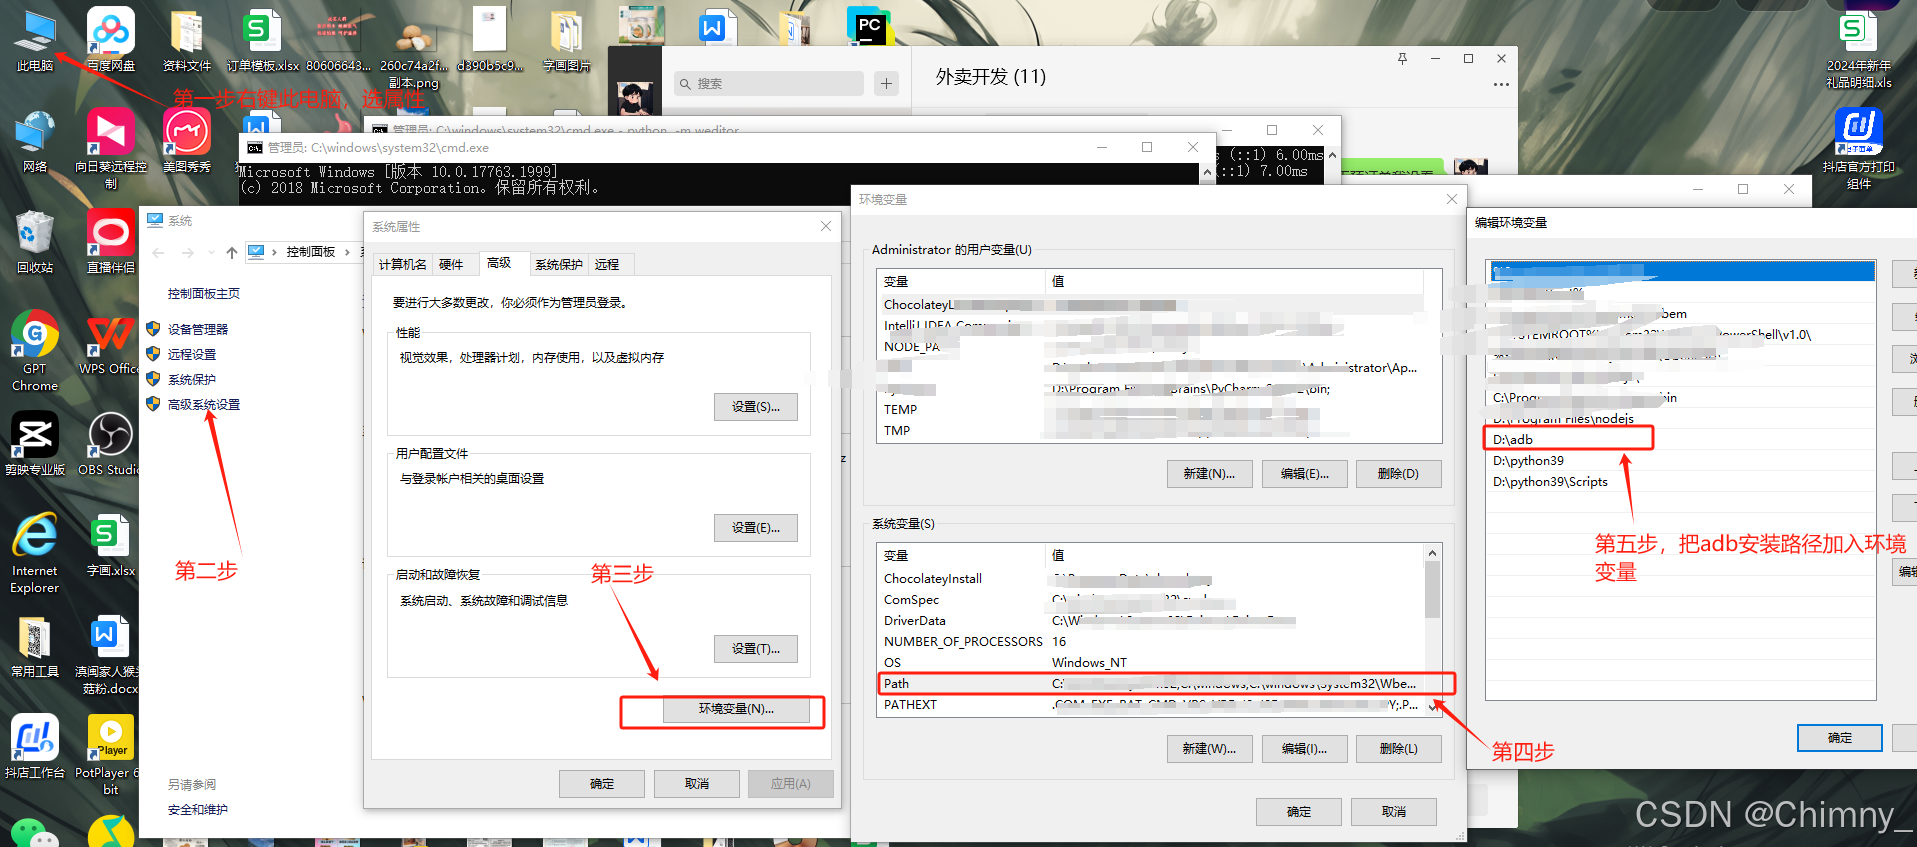Click 确定 in 系统属性 dialog

602,784
